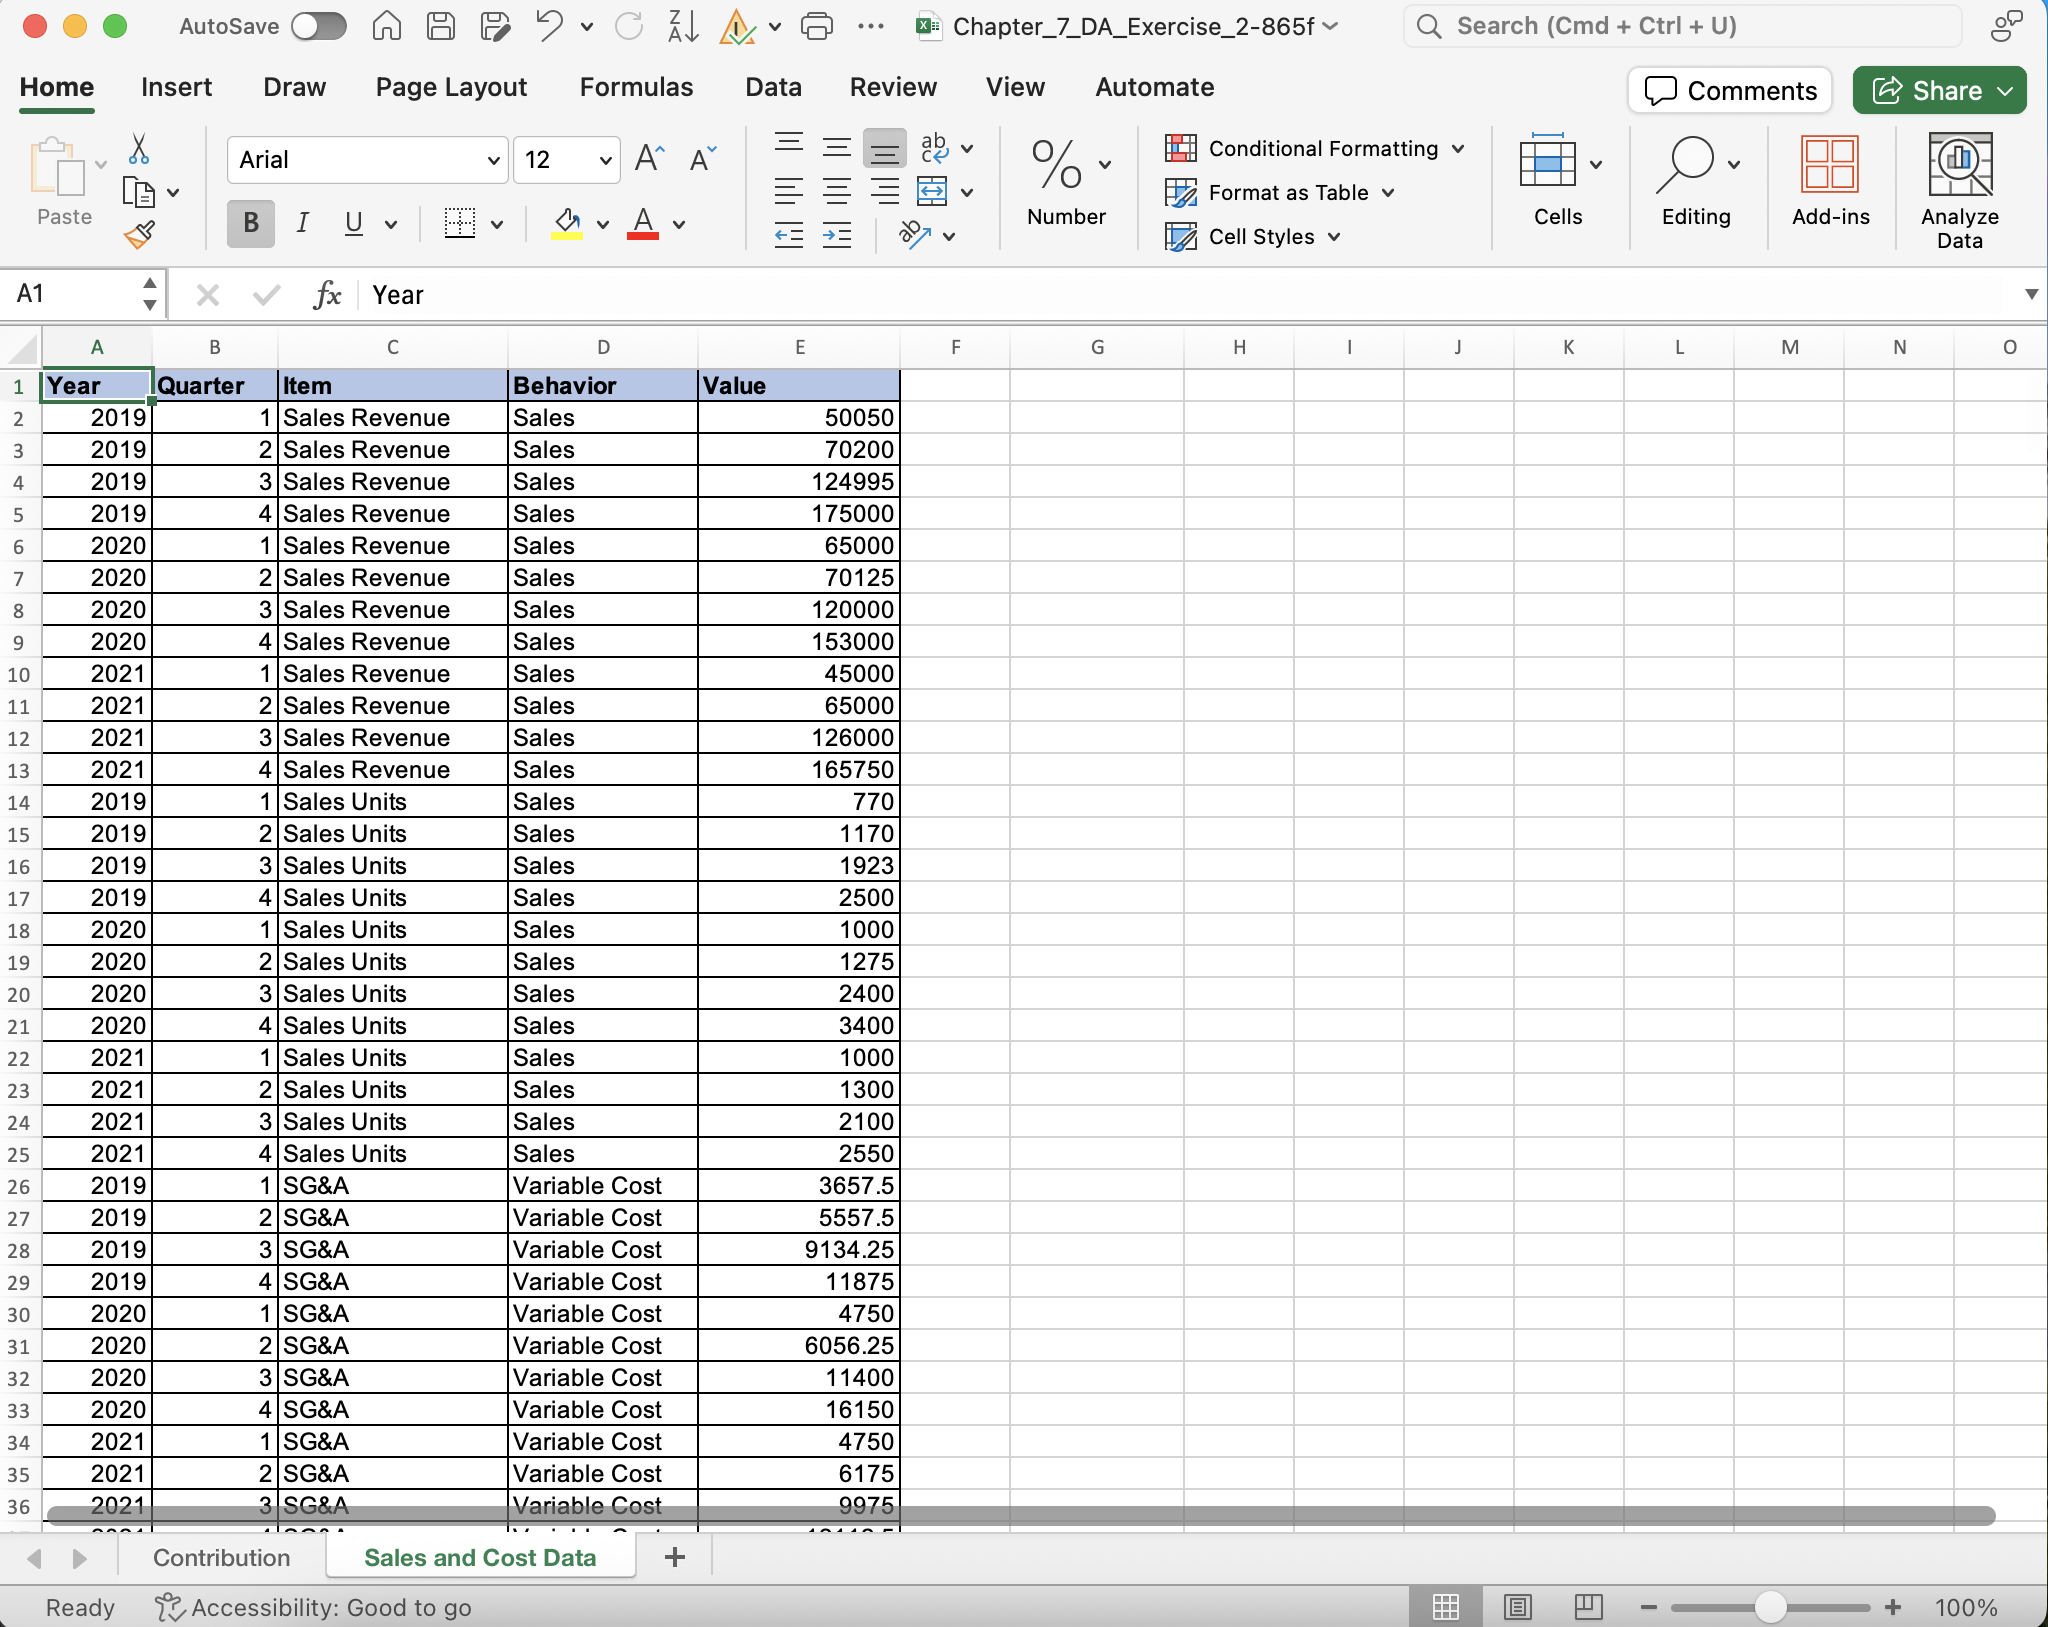
Task: Toggle underline formatting
Action: pyautogui.click(x=355, y=223)
